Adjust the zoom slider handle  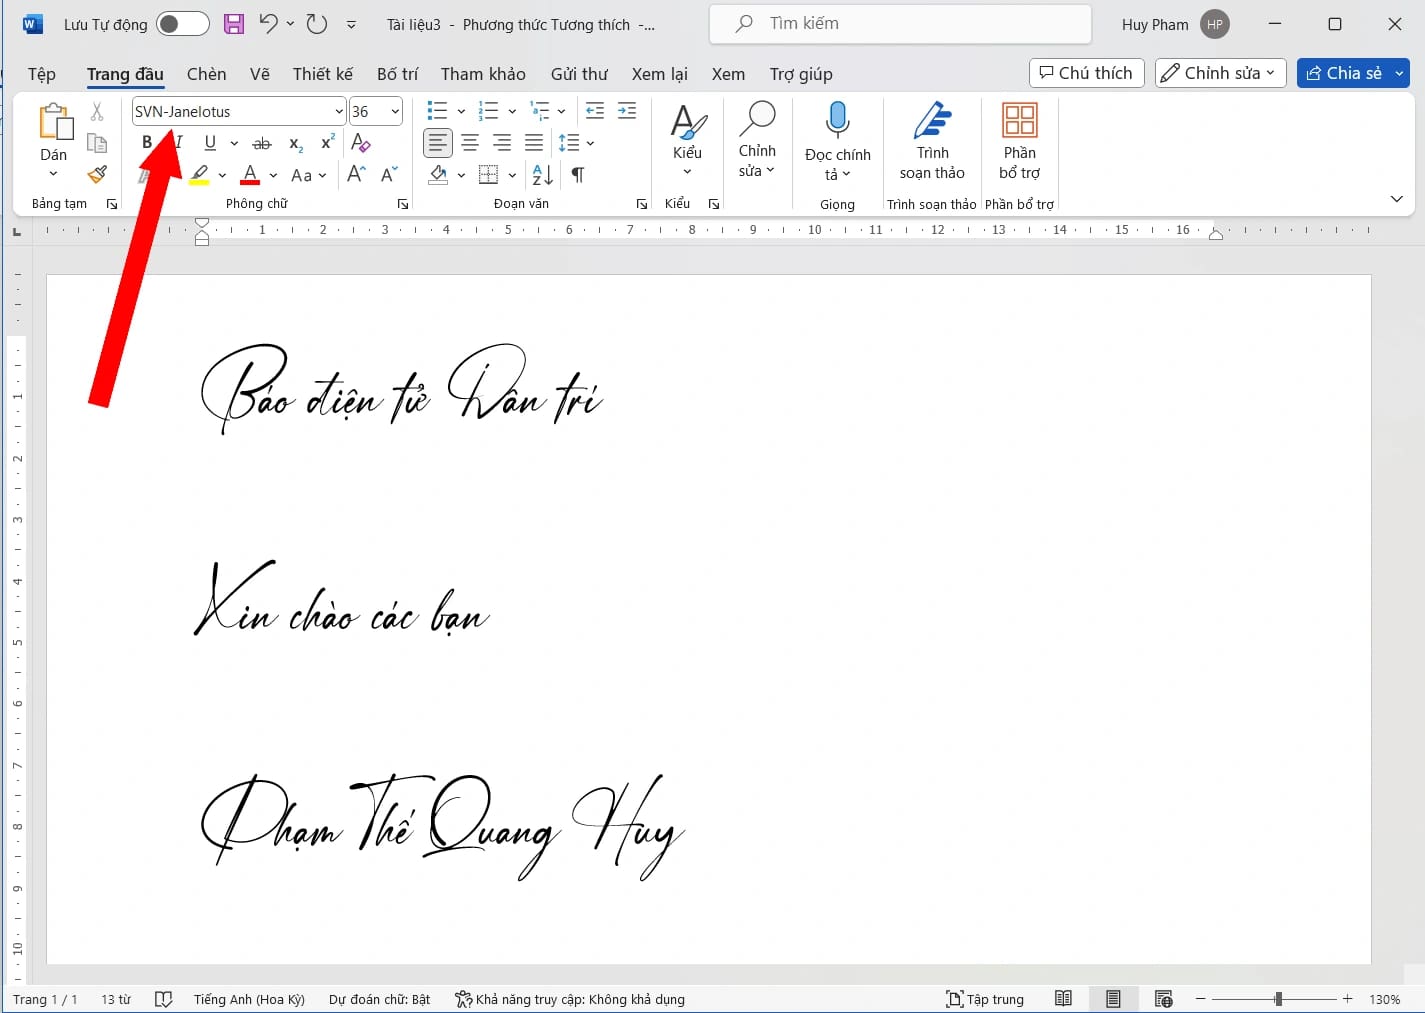point(1278,999)
